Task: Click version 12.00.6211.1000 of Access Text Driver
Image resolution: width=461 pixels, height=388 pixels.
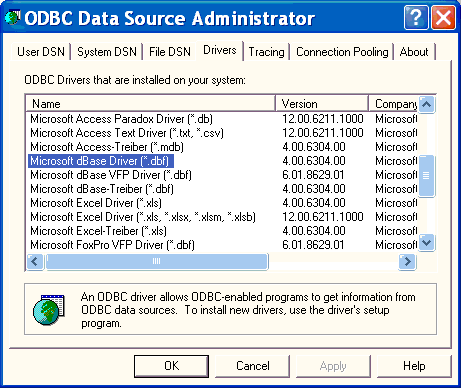Action: click(x=323, y=133)
